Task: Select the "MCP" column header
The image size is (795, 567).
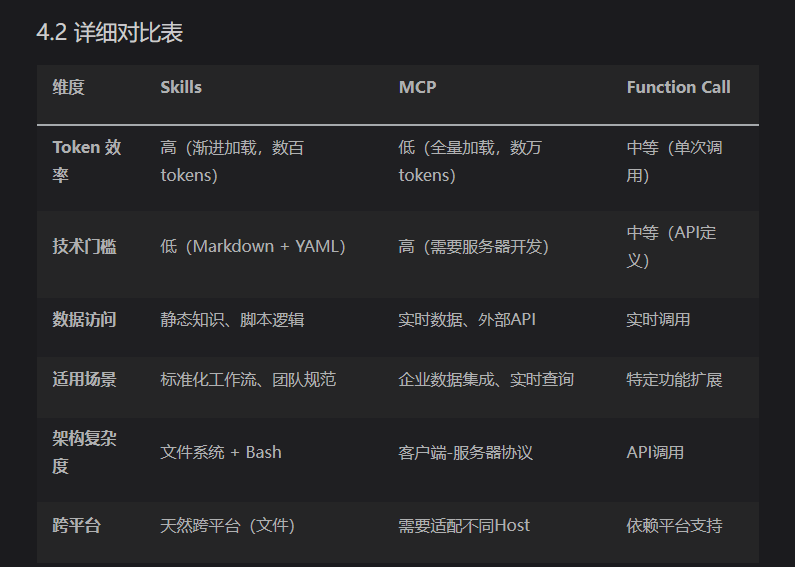Action: 417,88
